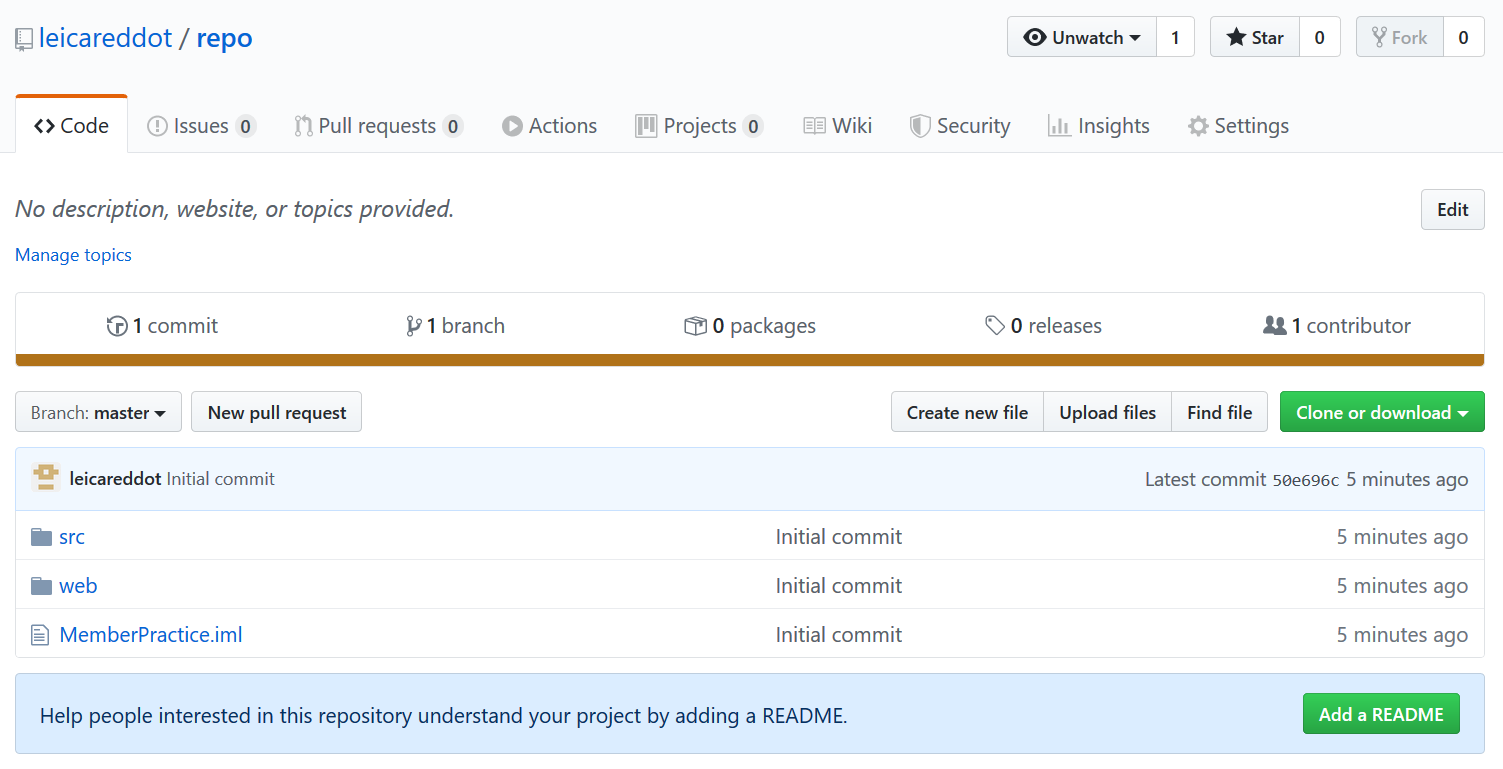Click the Actions play icon
This screenshot has width=1503, height=769.
click(x=512, y=126)
